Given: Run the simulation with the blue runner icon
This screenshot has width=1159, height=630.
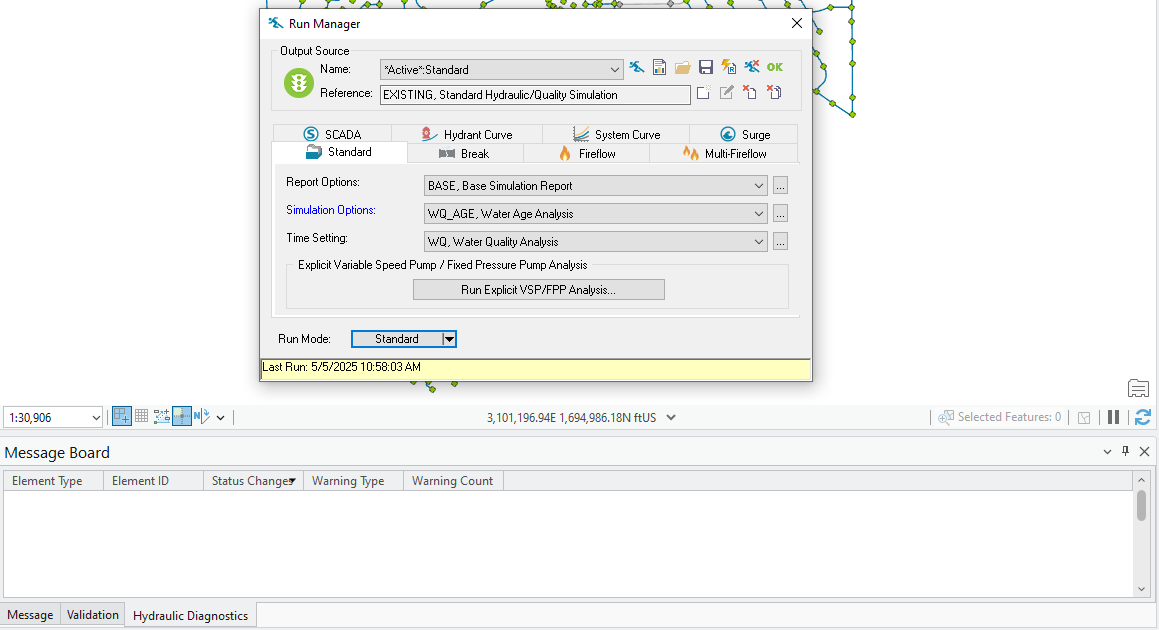Looking at the screenshot, I should tap(636, 68).
